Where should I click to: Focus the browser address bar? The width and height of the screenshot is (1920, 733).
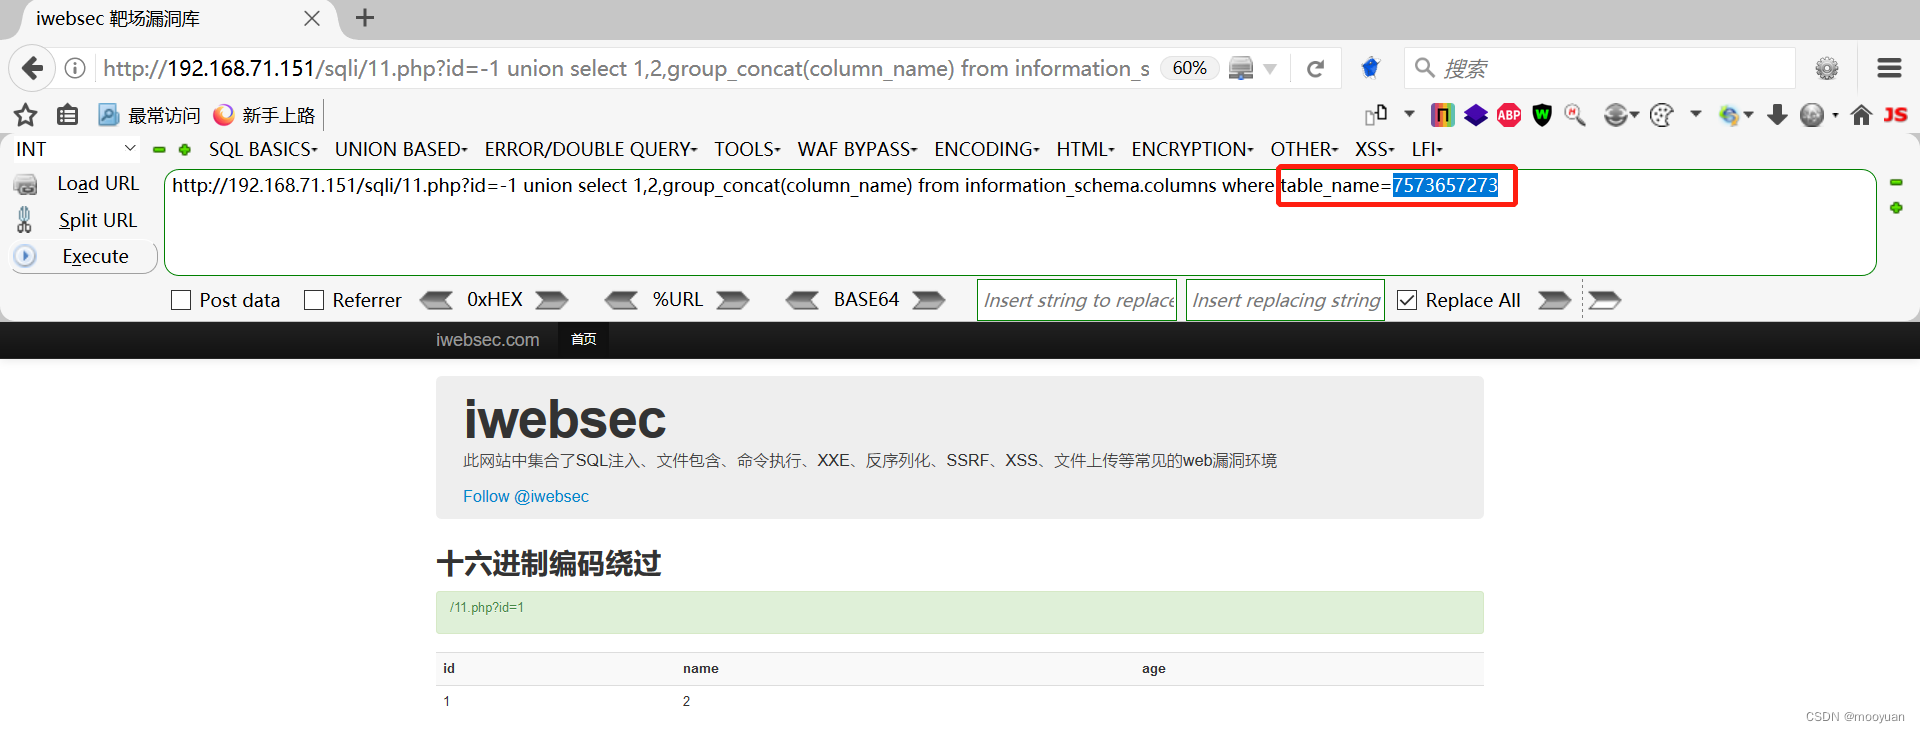(x=626, y=68)
